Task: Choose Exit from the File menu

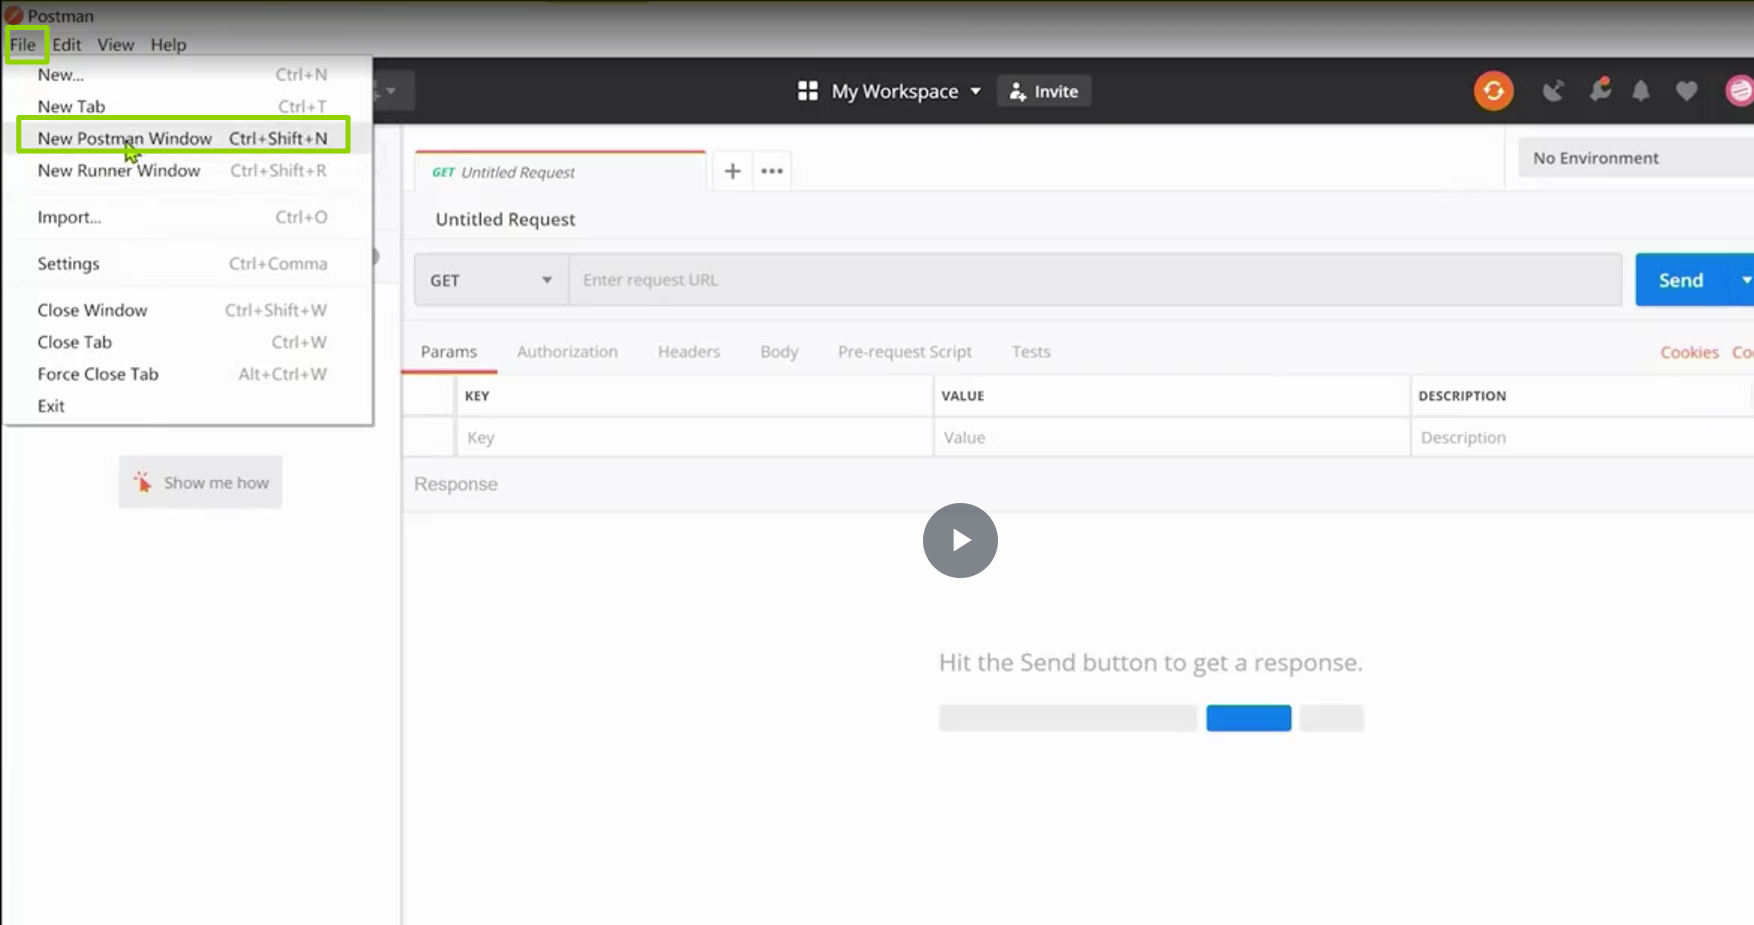Action: pyautogui.click(x=188, y=407)
